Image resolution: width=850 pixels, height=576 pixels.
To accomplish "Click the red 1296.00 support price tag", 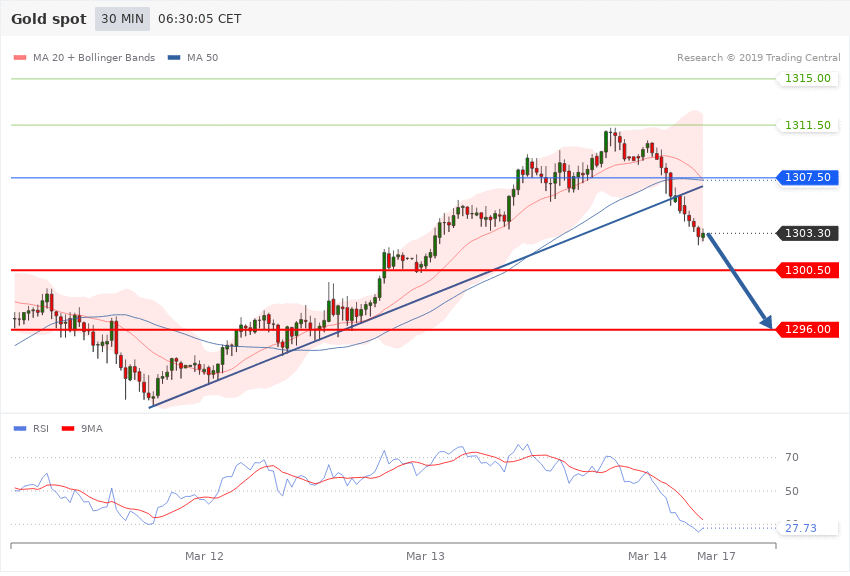I will tap(808, 329).
